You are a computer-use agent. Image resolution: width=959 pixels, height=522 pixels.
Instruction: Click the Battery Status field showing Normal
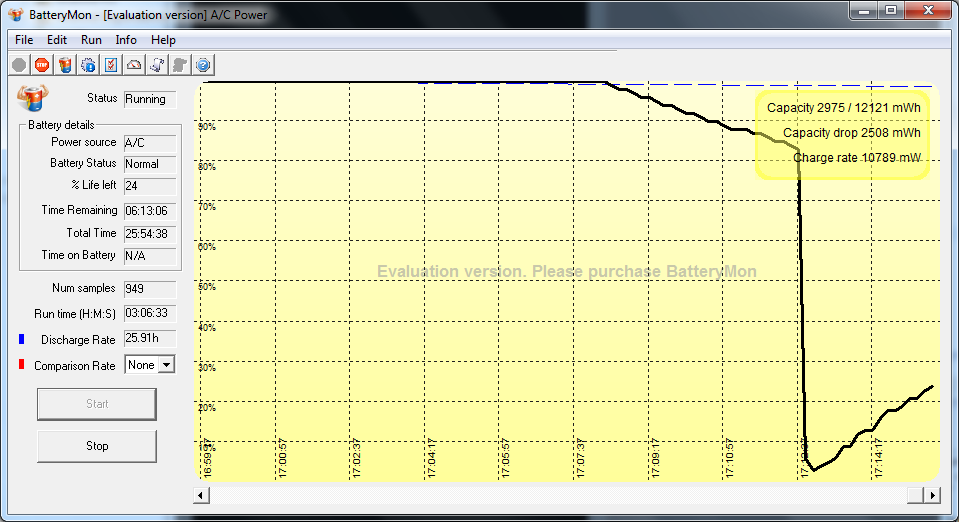150,164
